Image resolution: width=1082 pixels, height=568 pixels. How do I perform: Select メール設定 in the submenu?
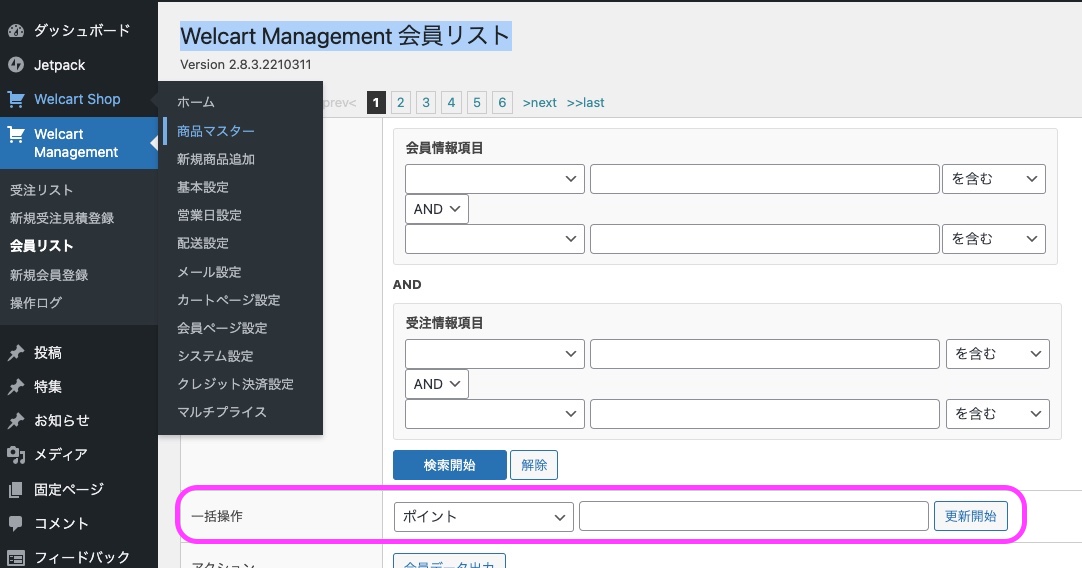point(209,272)
